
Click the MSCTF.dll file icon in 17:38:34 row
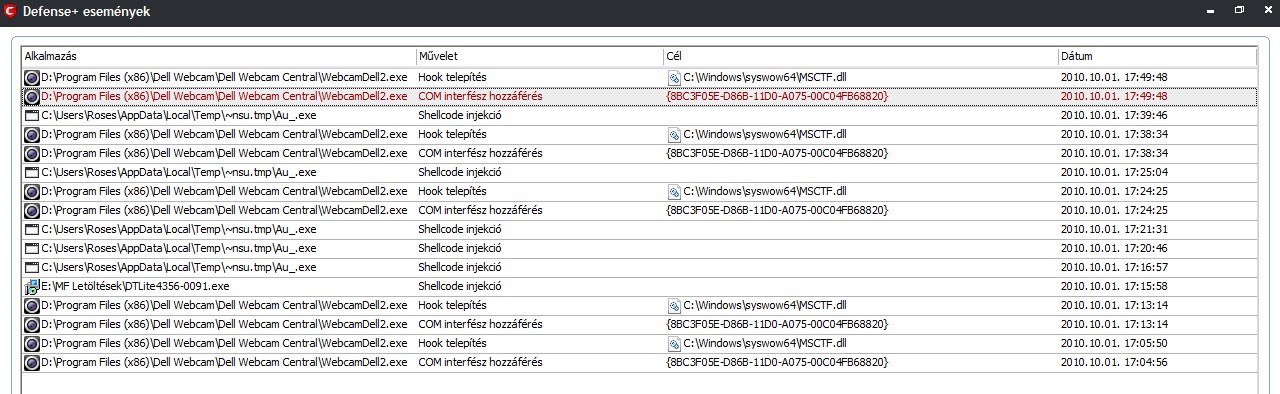[674, 134]
